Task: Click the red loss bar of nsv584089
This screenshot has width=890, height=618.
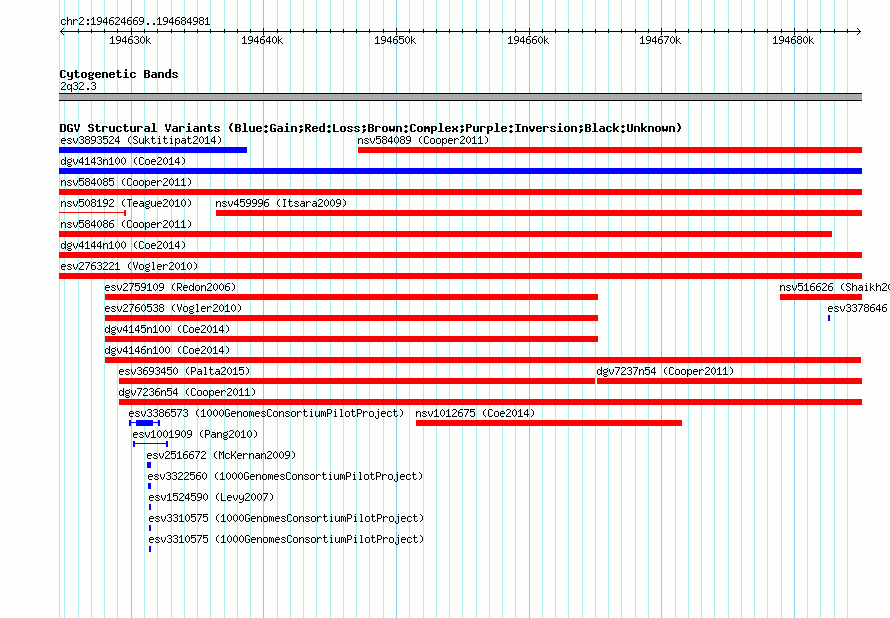Action: (610, 150)
